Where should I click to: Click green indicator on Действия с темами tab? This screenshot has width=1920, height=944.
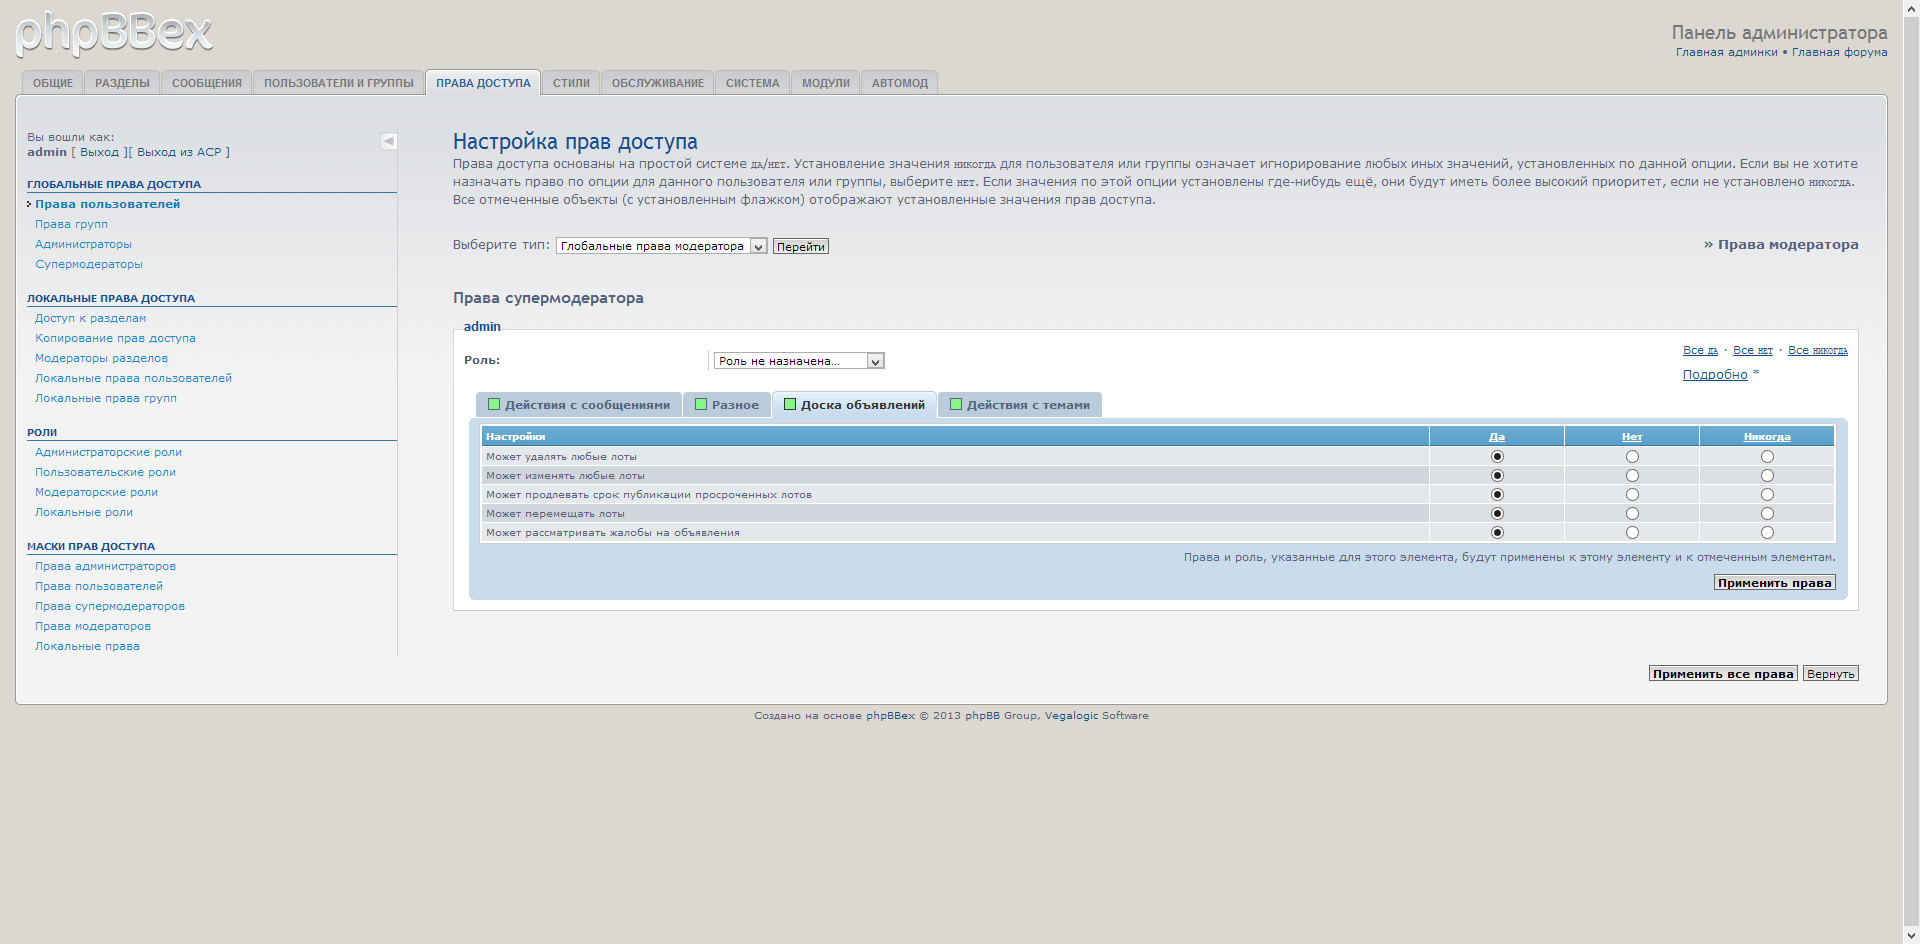click(x=956, y=405)
